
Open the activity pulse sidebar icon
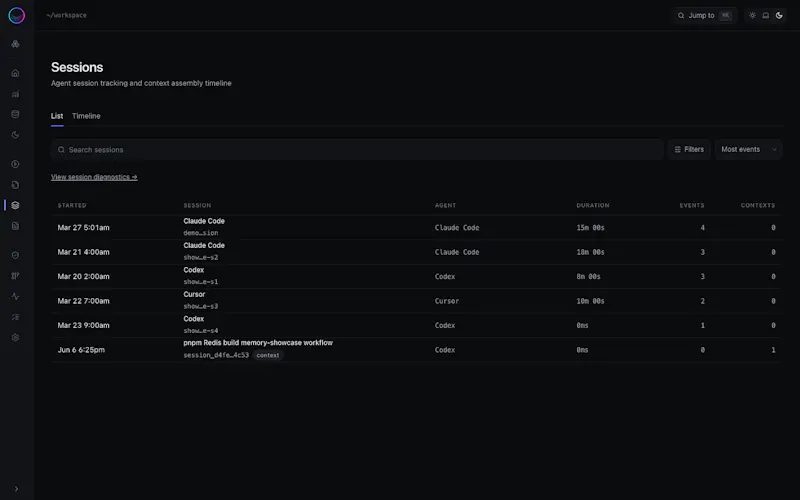(15, 296)
